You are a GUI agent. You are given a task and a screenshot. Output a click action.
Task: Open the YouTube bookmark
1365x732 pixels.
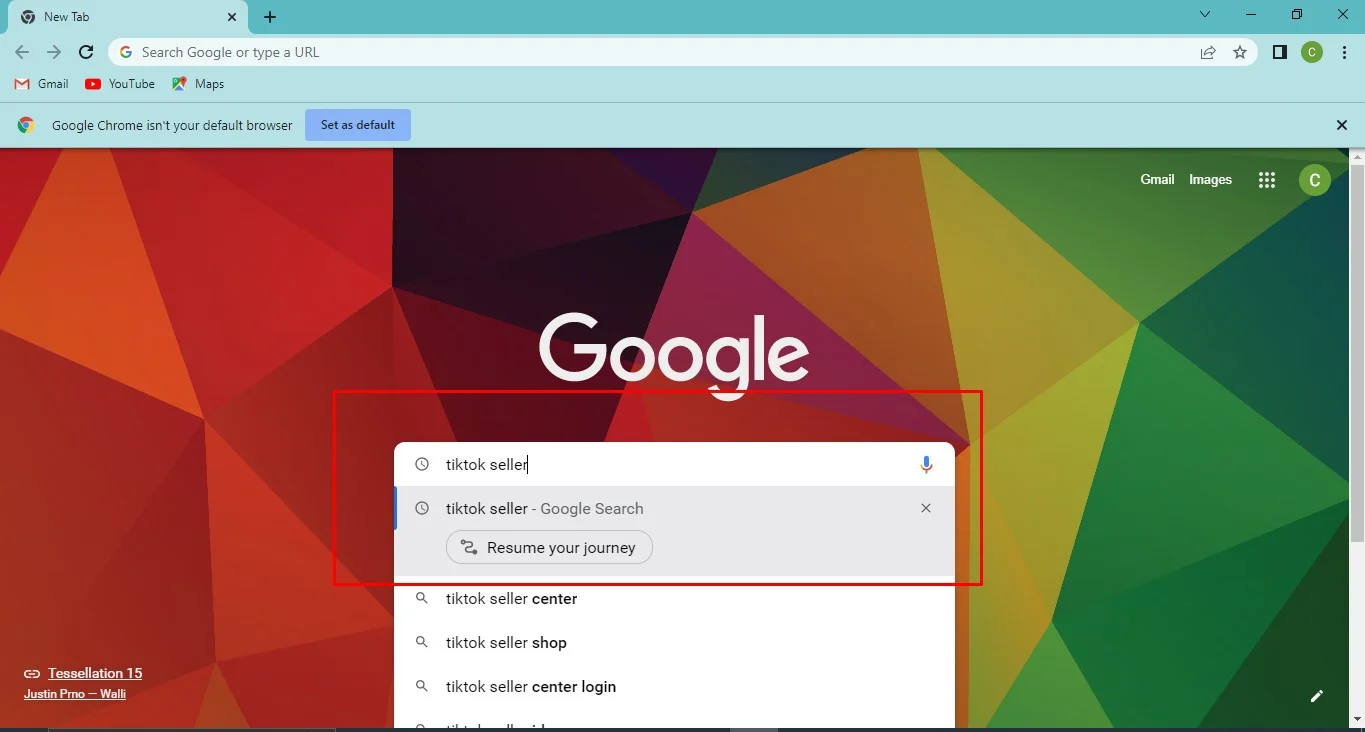tap(120, 84)
